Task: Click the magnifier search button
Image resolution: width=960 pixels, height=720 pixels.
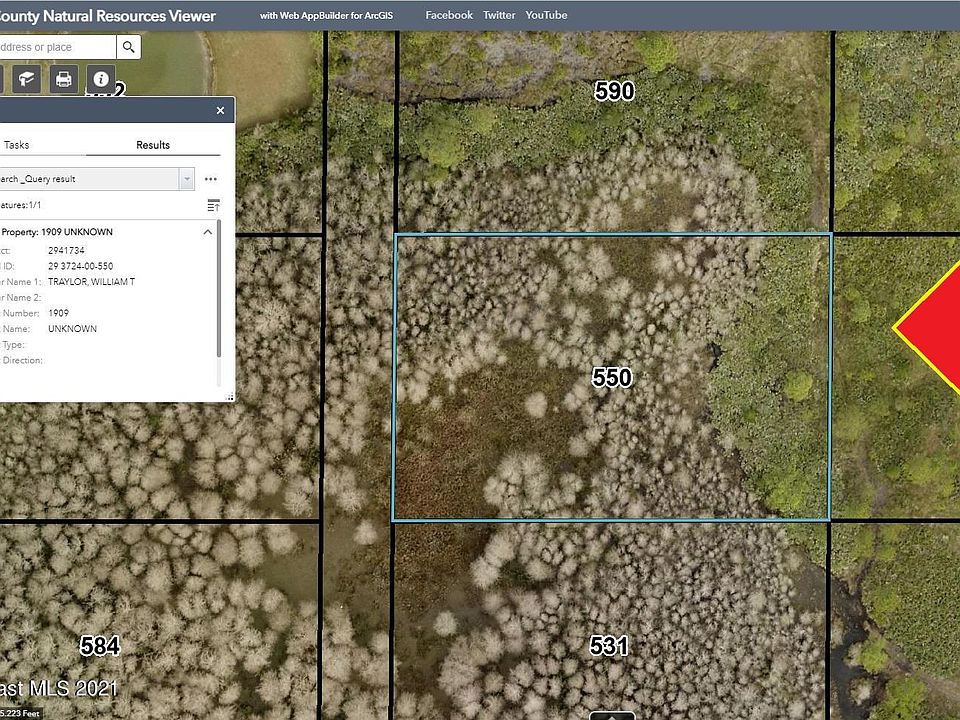Action: (x=129, y=47)
